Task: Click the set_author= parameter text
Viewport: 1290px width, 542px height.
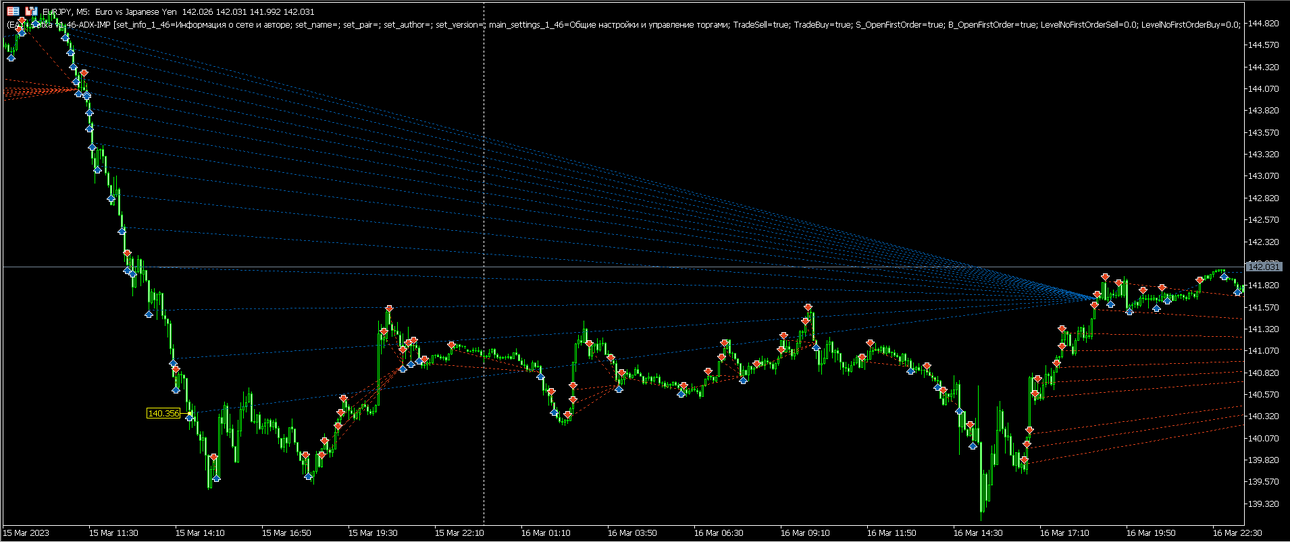Action: [407, 24]
